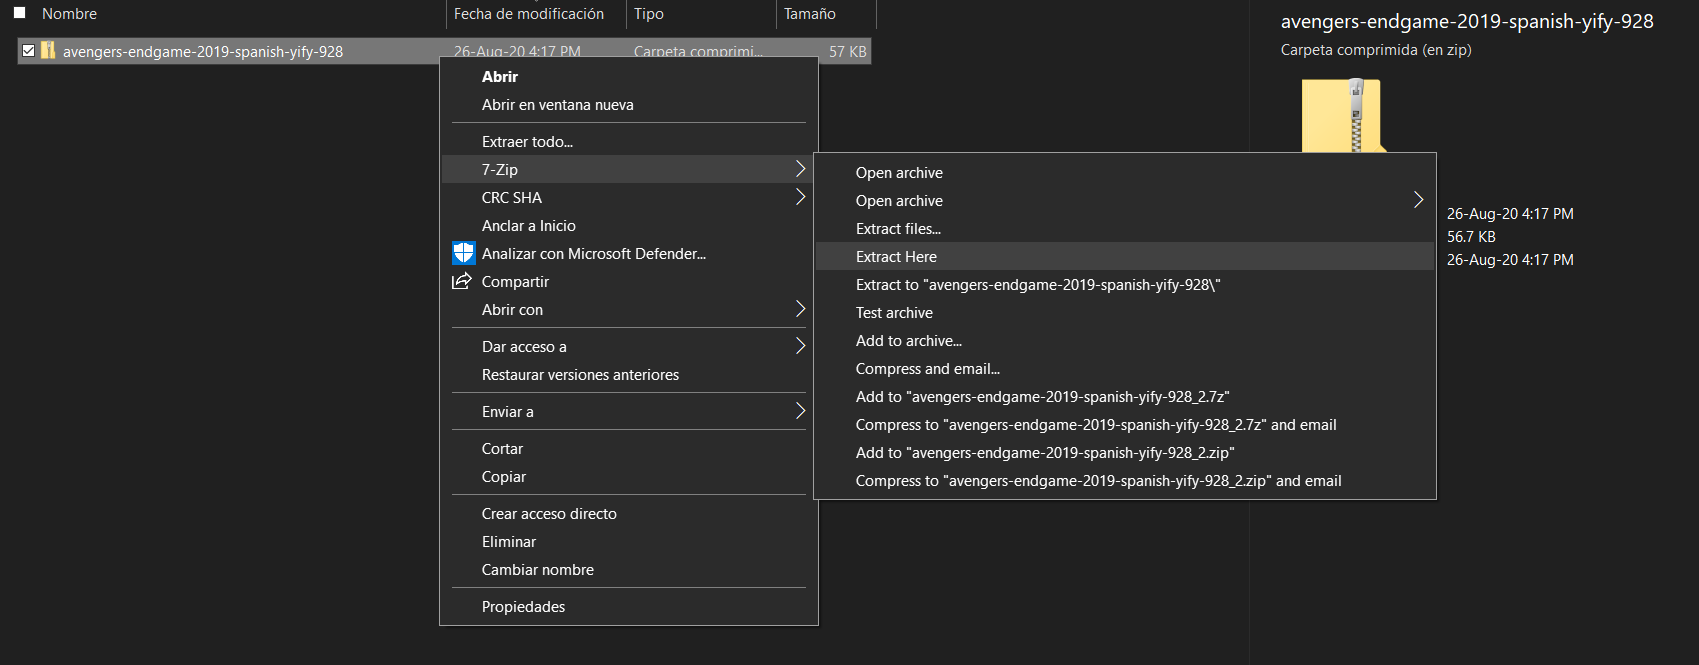
Task: Open the CRC SHA menu entry
Action: click(629, 197)
